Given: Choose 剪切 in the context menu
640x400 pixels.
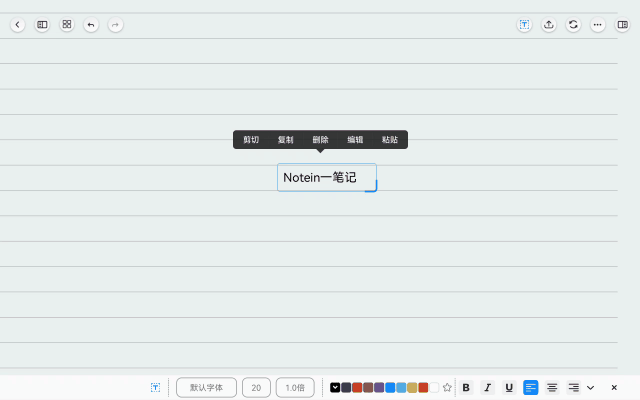Looking at the screenshot, I should pos(251,140).
